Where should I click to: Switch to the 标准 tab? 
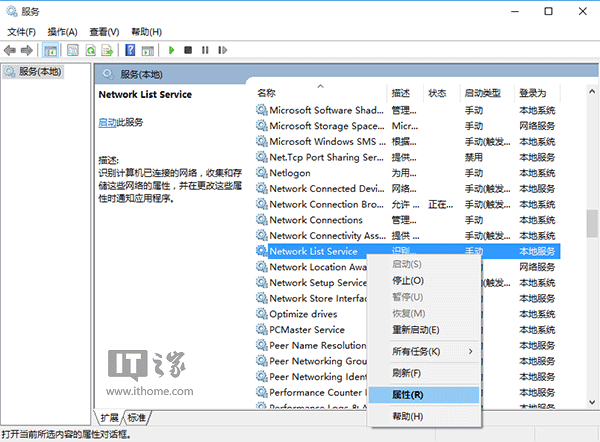(x=137, y=417)
